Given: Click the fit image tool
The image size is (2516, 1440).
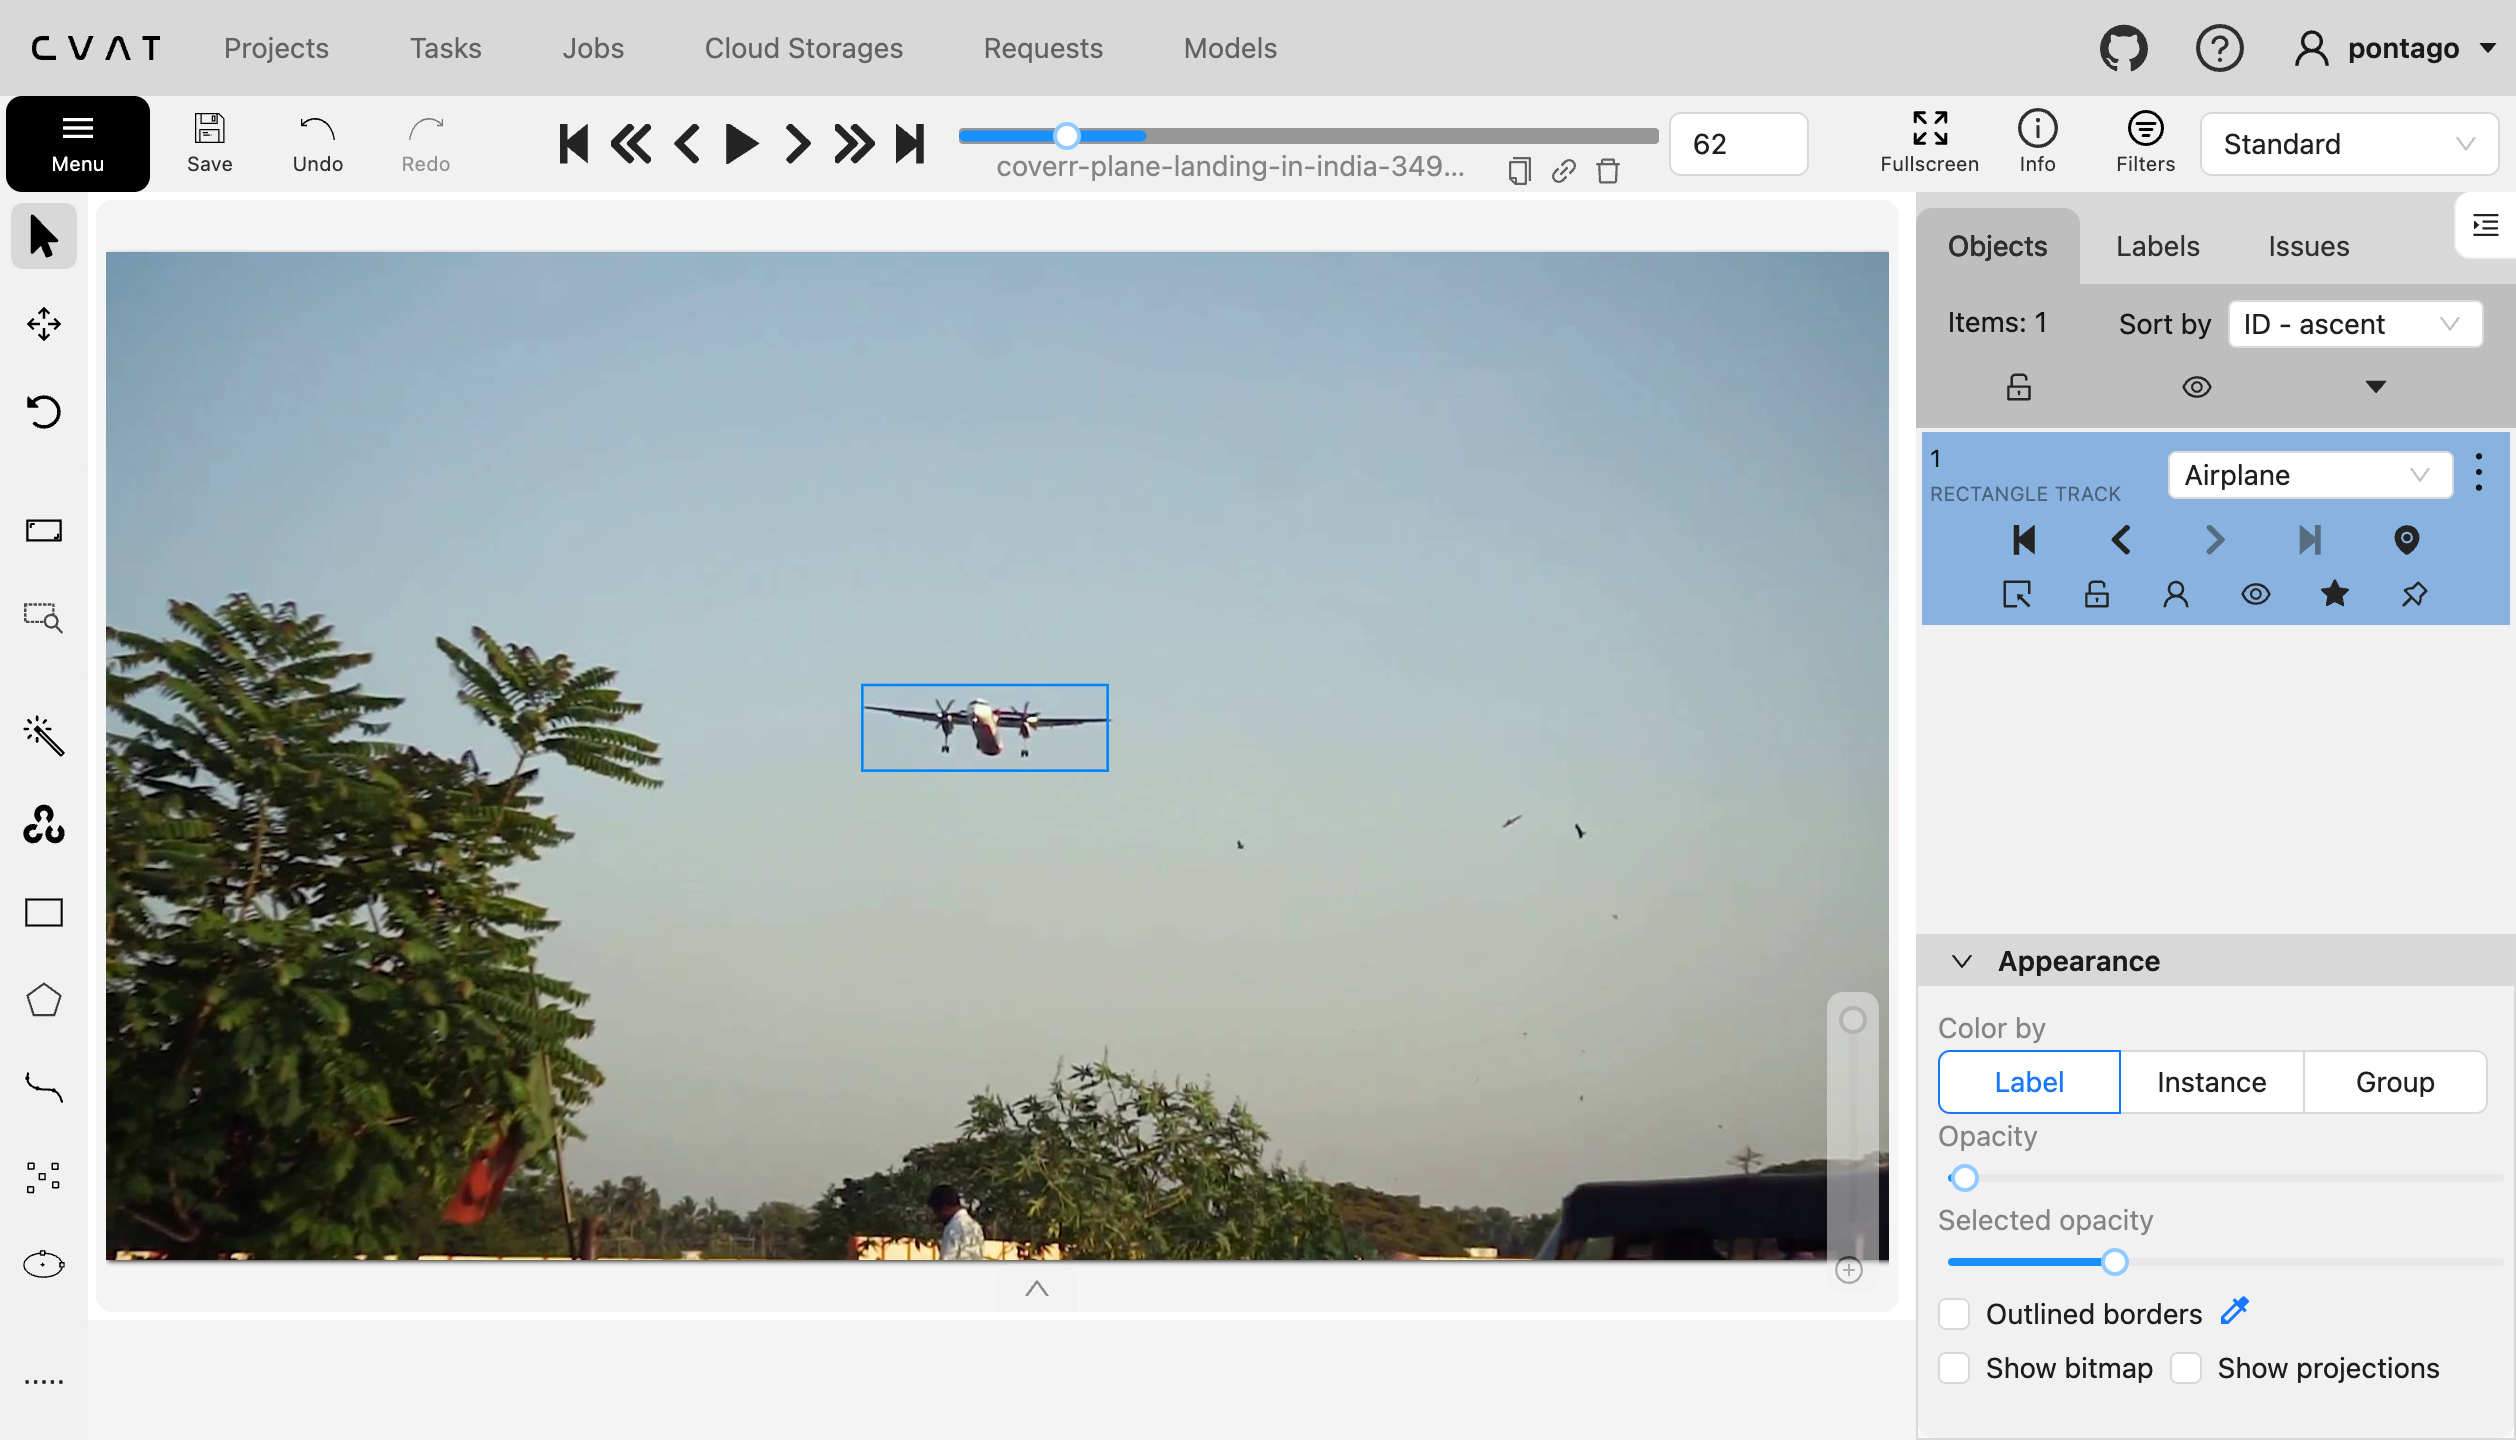Looking at the screenshot, I should 43,530.
